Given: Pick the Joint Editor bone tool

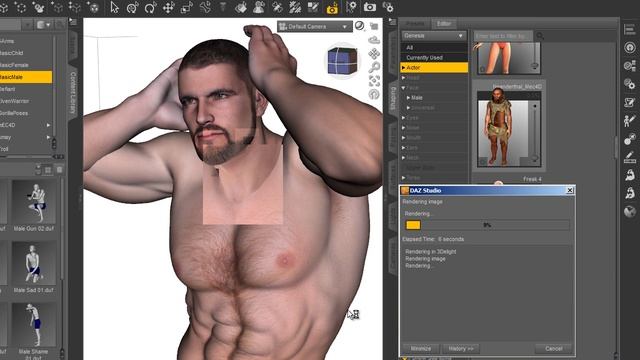Looking at the screenshot, I should pos(205,7).
